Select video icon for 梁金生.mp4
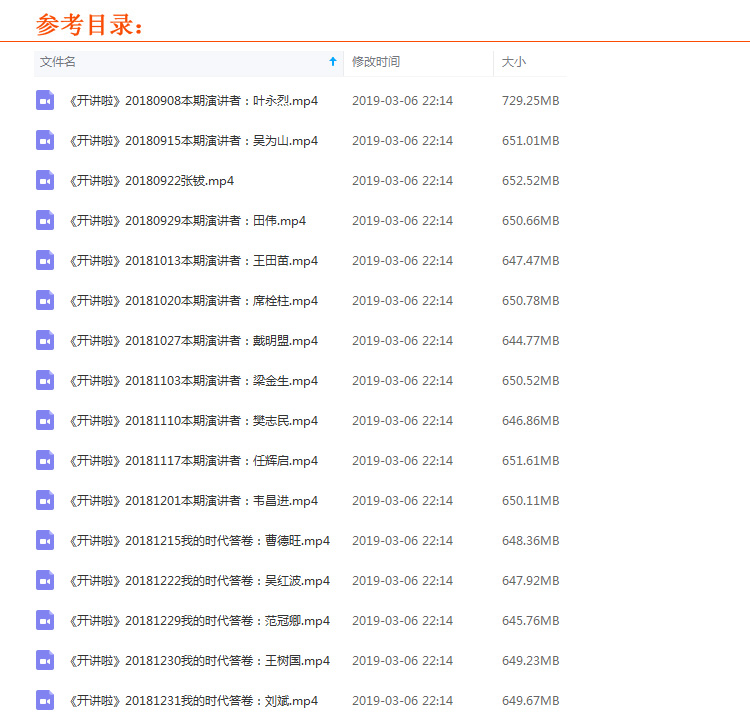 coord(45,380)
